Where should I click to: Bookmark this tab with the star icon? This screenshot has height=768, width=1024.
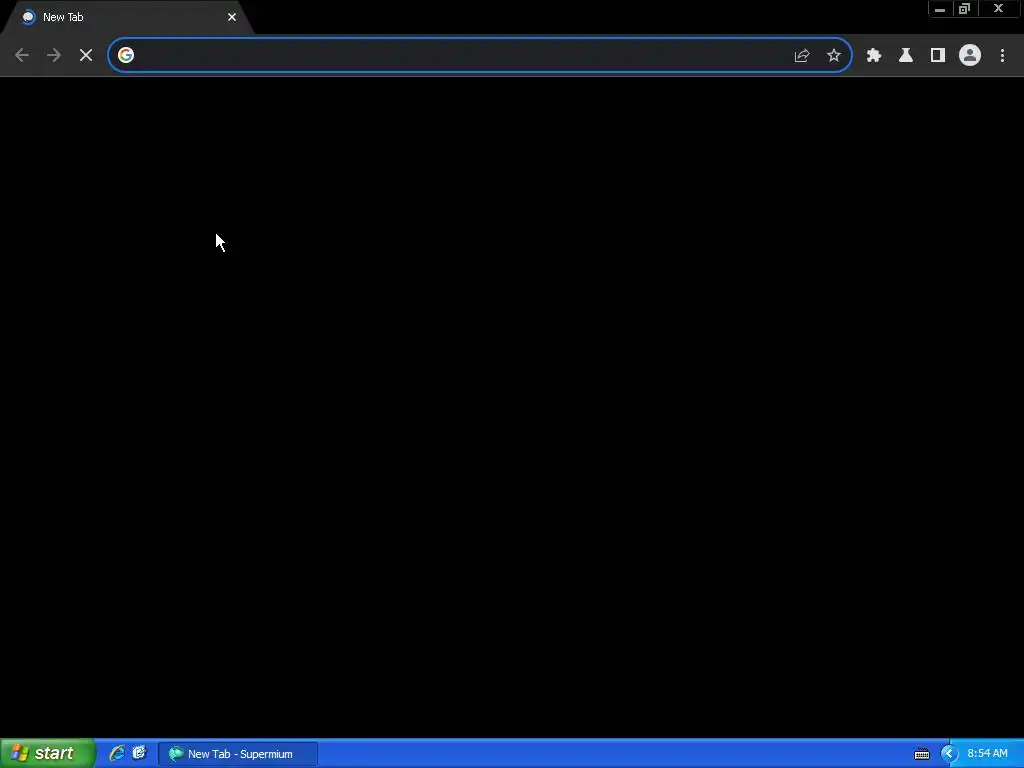pos(834,56)
